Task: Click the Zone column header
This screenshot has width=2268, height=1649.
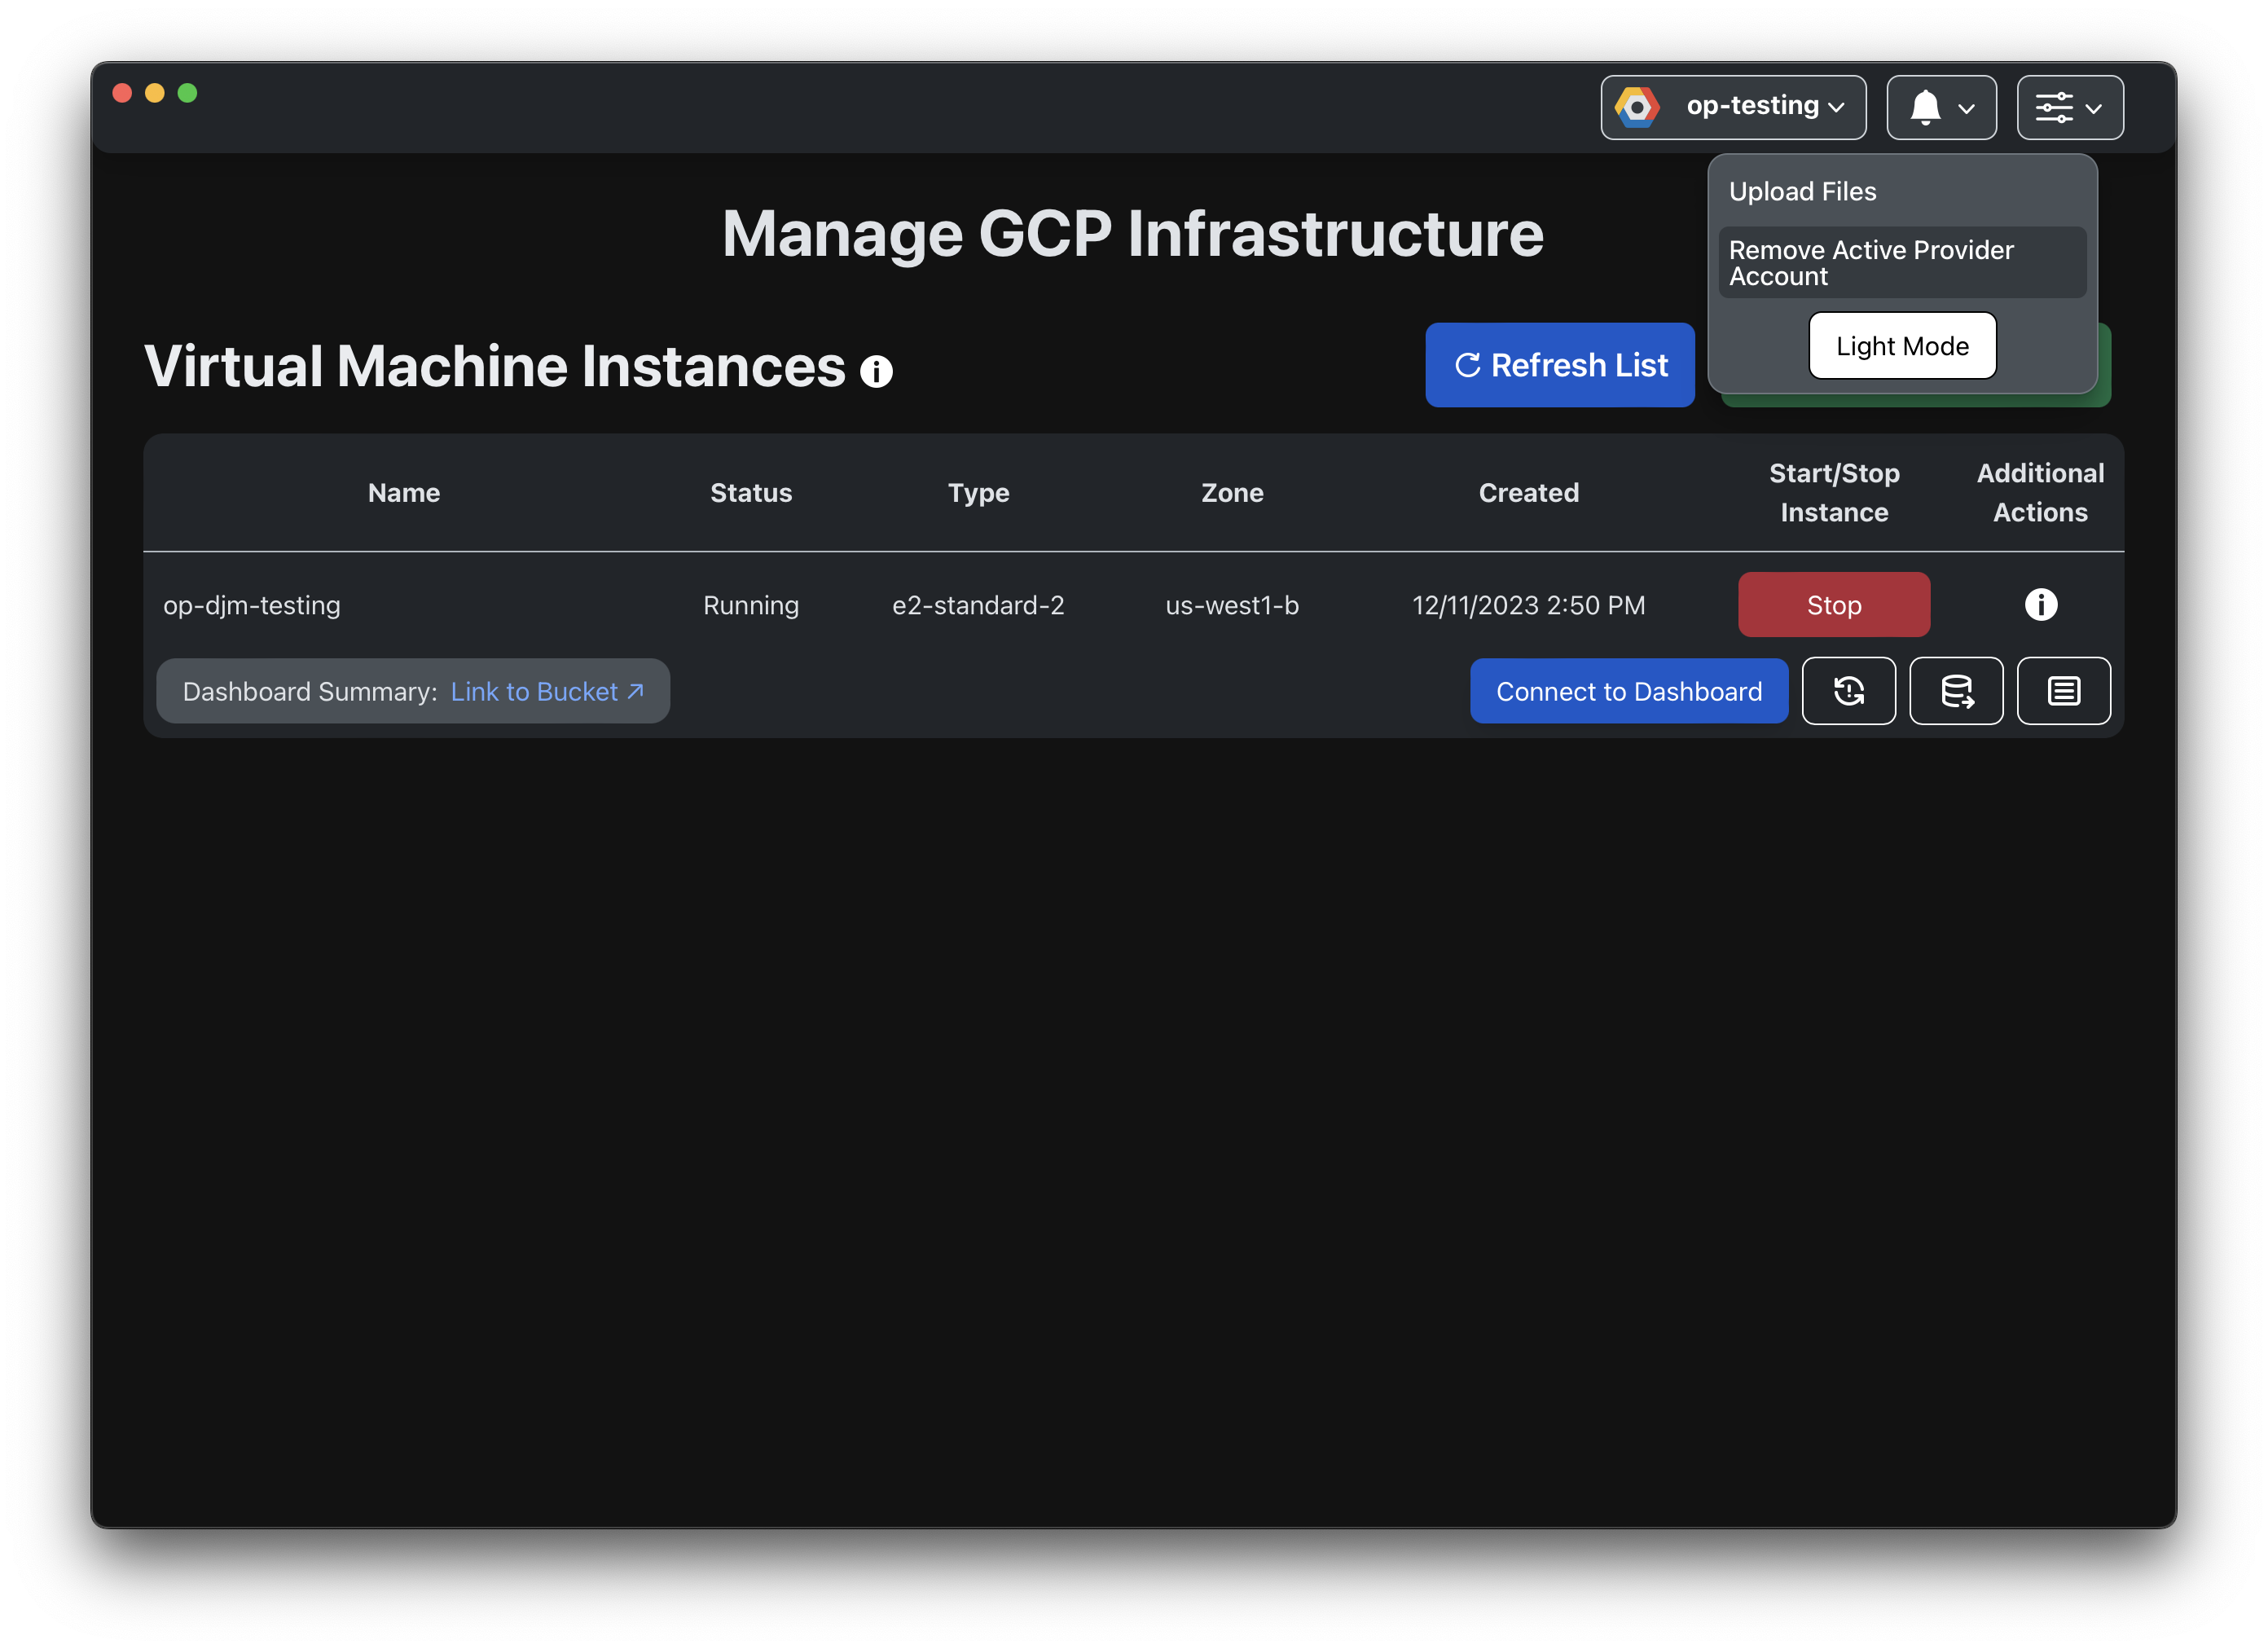Action: [1232, 493]
